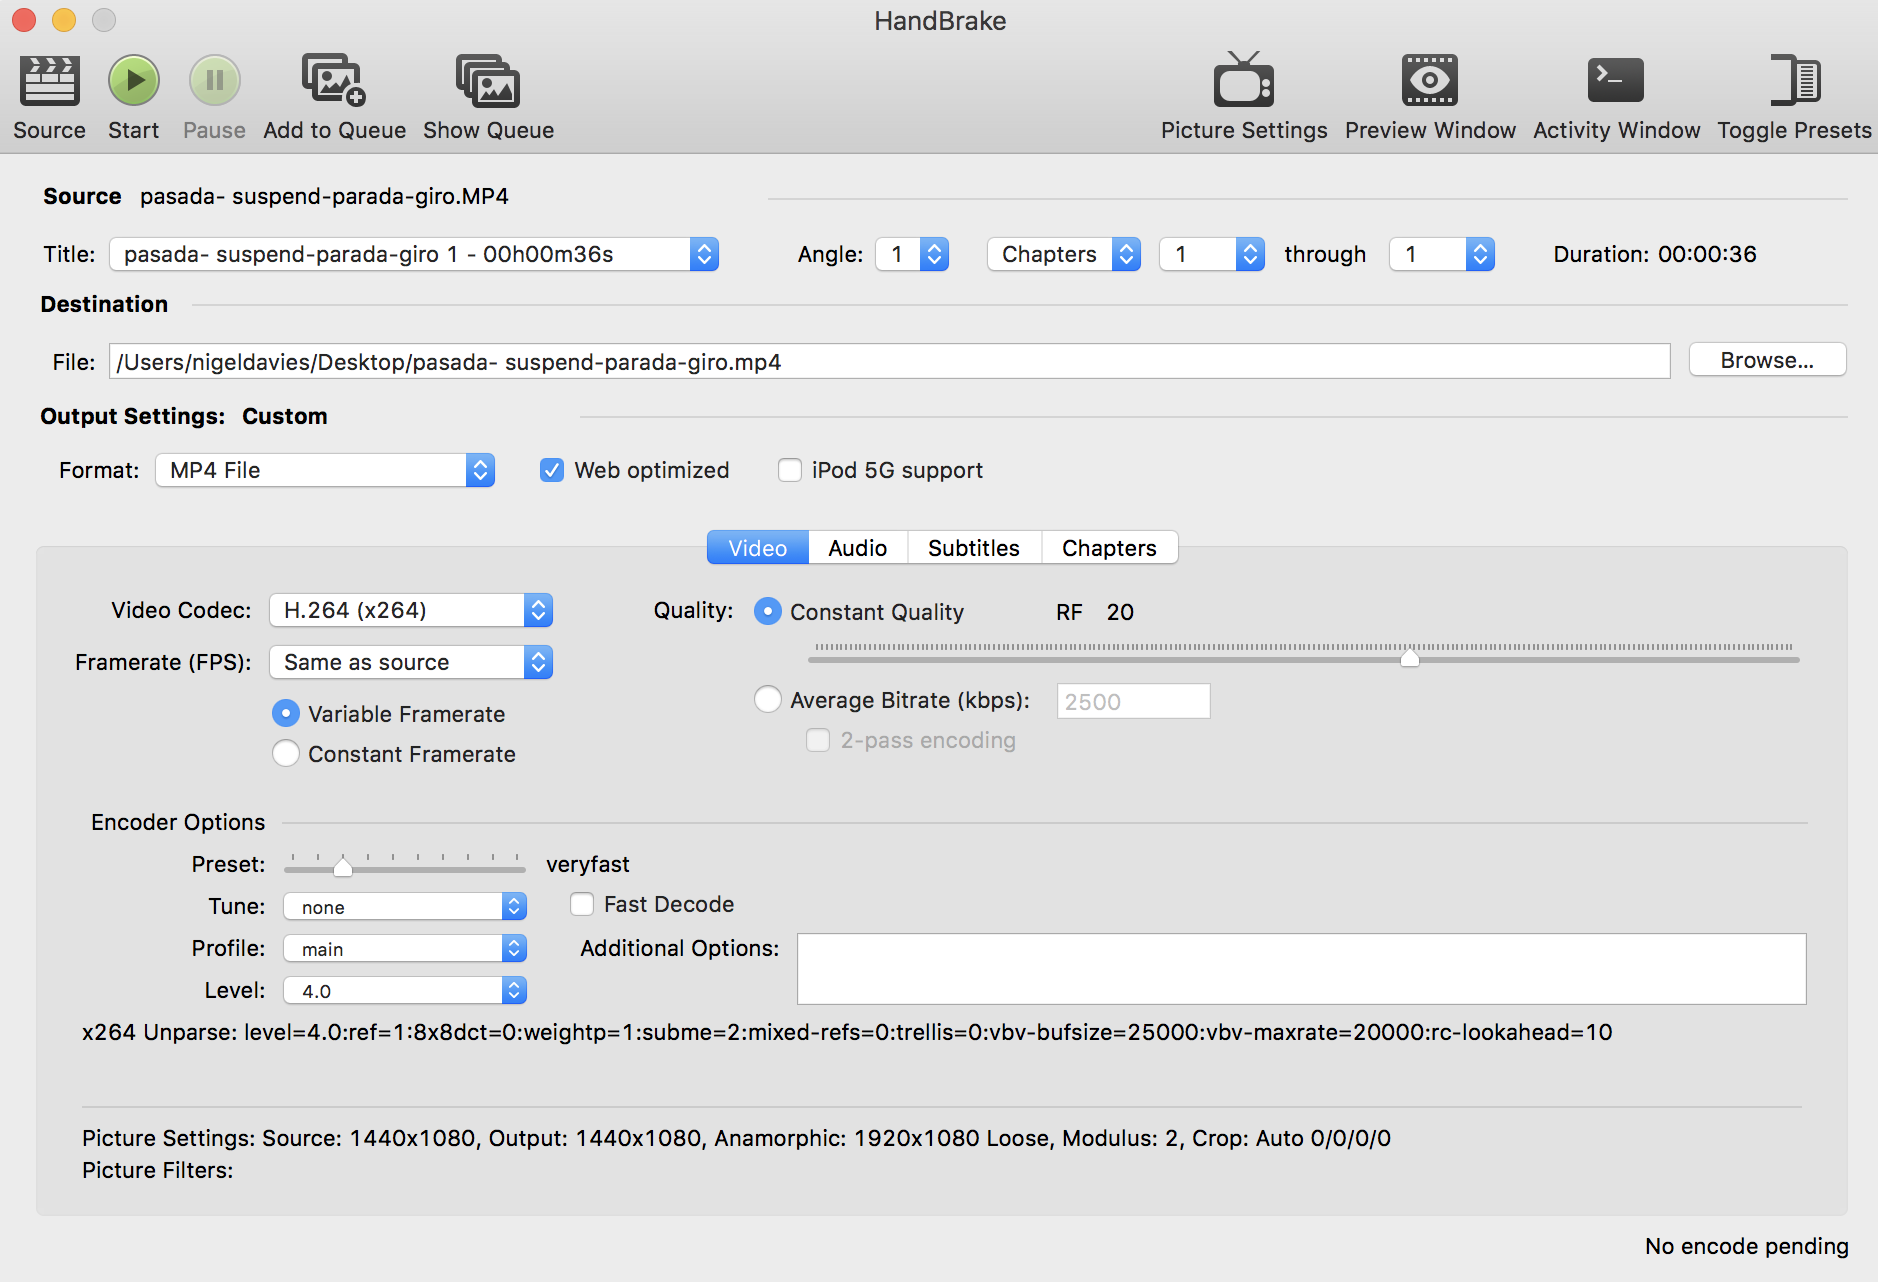Click the Average Bitrate 2500 field

point(1134,701)
